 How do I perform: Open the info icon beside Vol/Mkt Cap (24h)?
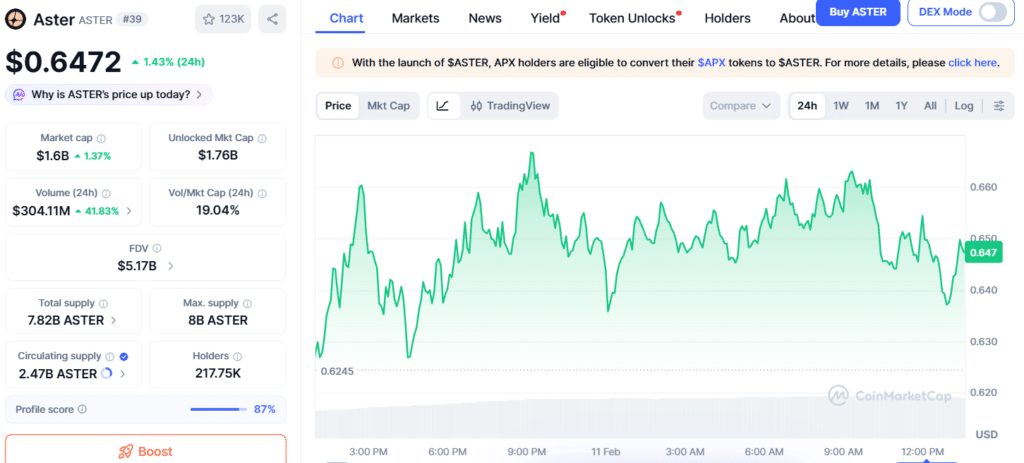click(x=262, y=193)
